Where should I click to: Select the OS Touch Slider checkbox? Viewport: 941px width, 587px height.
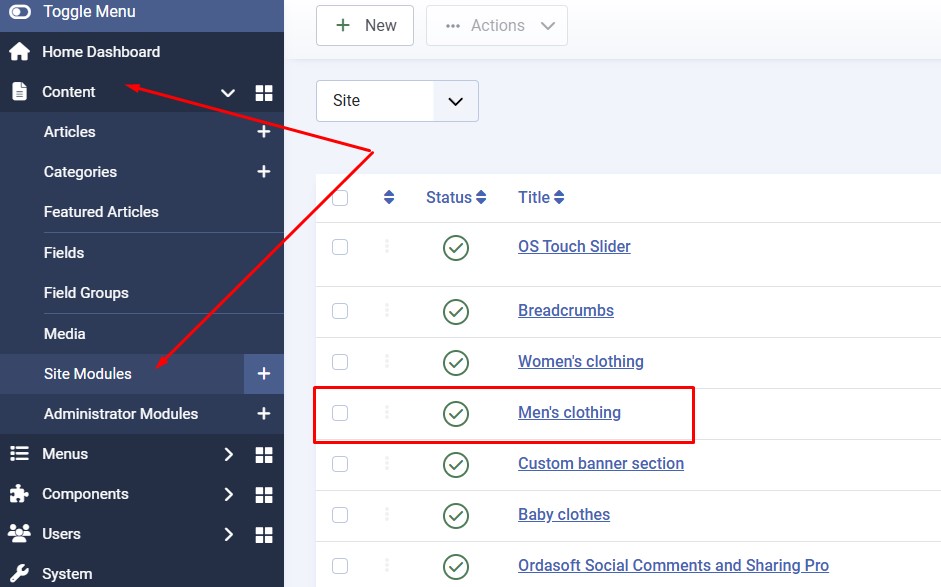(340, 247)
